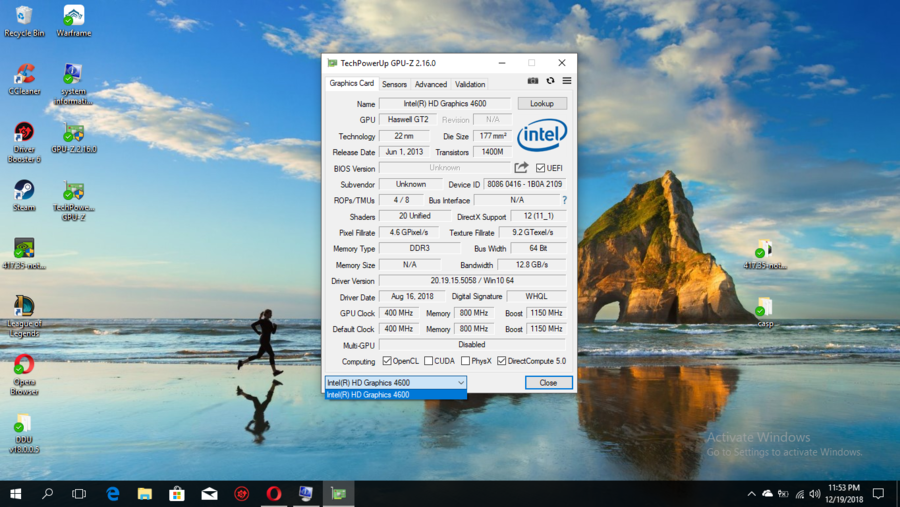
Task: Click the 12 (11_1) DirectX Support value
Action: [538, 216]
